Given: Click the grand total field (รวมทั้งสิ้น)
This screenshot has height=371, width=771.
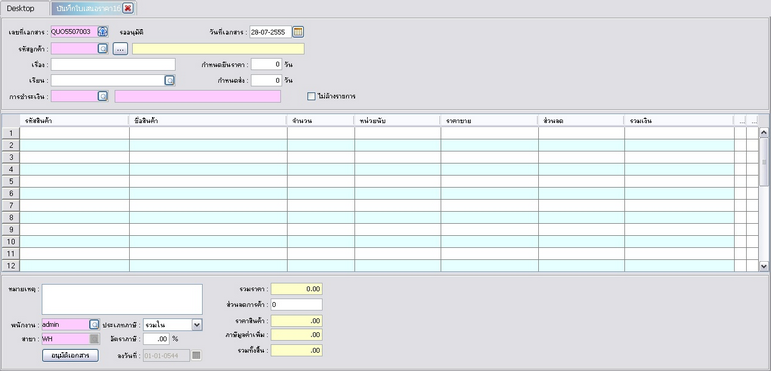Looking at the screenshot, I should pos(297,350).
